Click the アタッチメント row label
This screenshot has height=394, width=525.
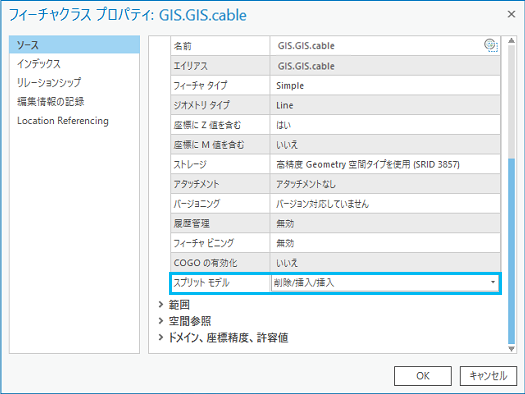pos(196,184)
